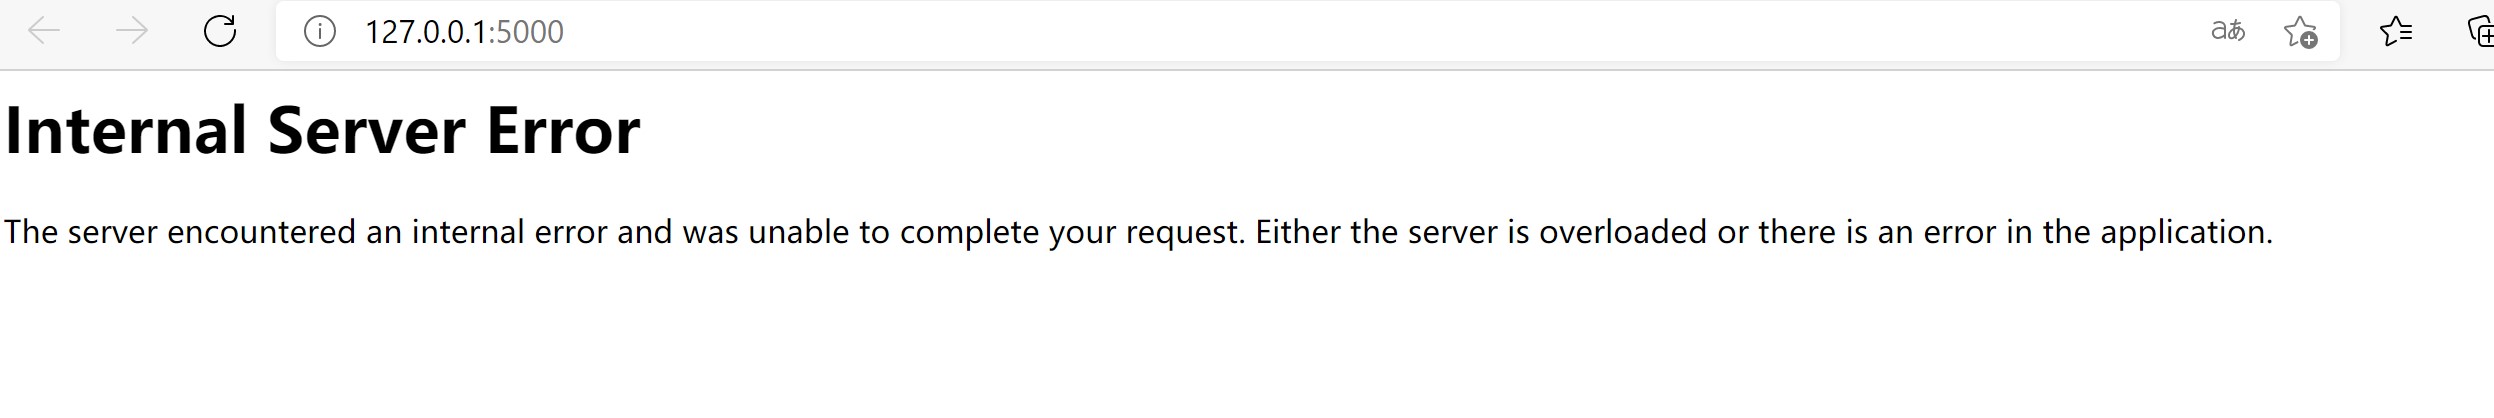The image size is (2494, 418).
Task: Open the Collections icon
Action: coord(2480,32)
